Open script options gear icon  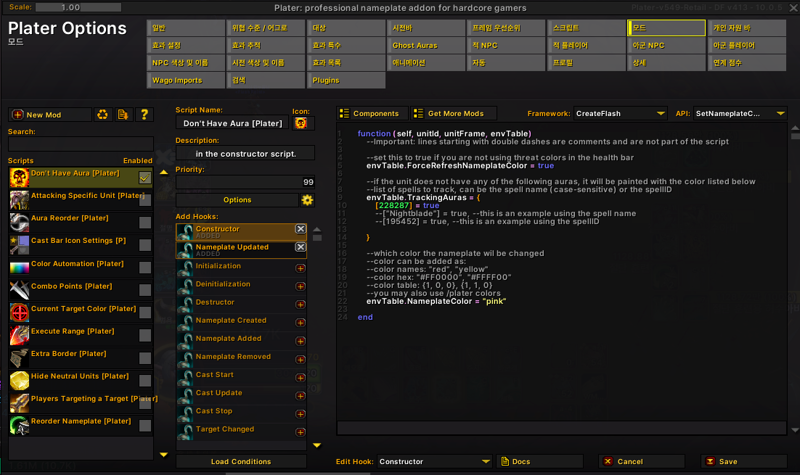(x=307, y=200)
